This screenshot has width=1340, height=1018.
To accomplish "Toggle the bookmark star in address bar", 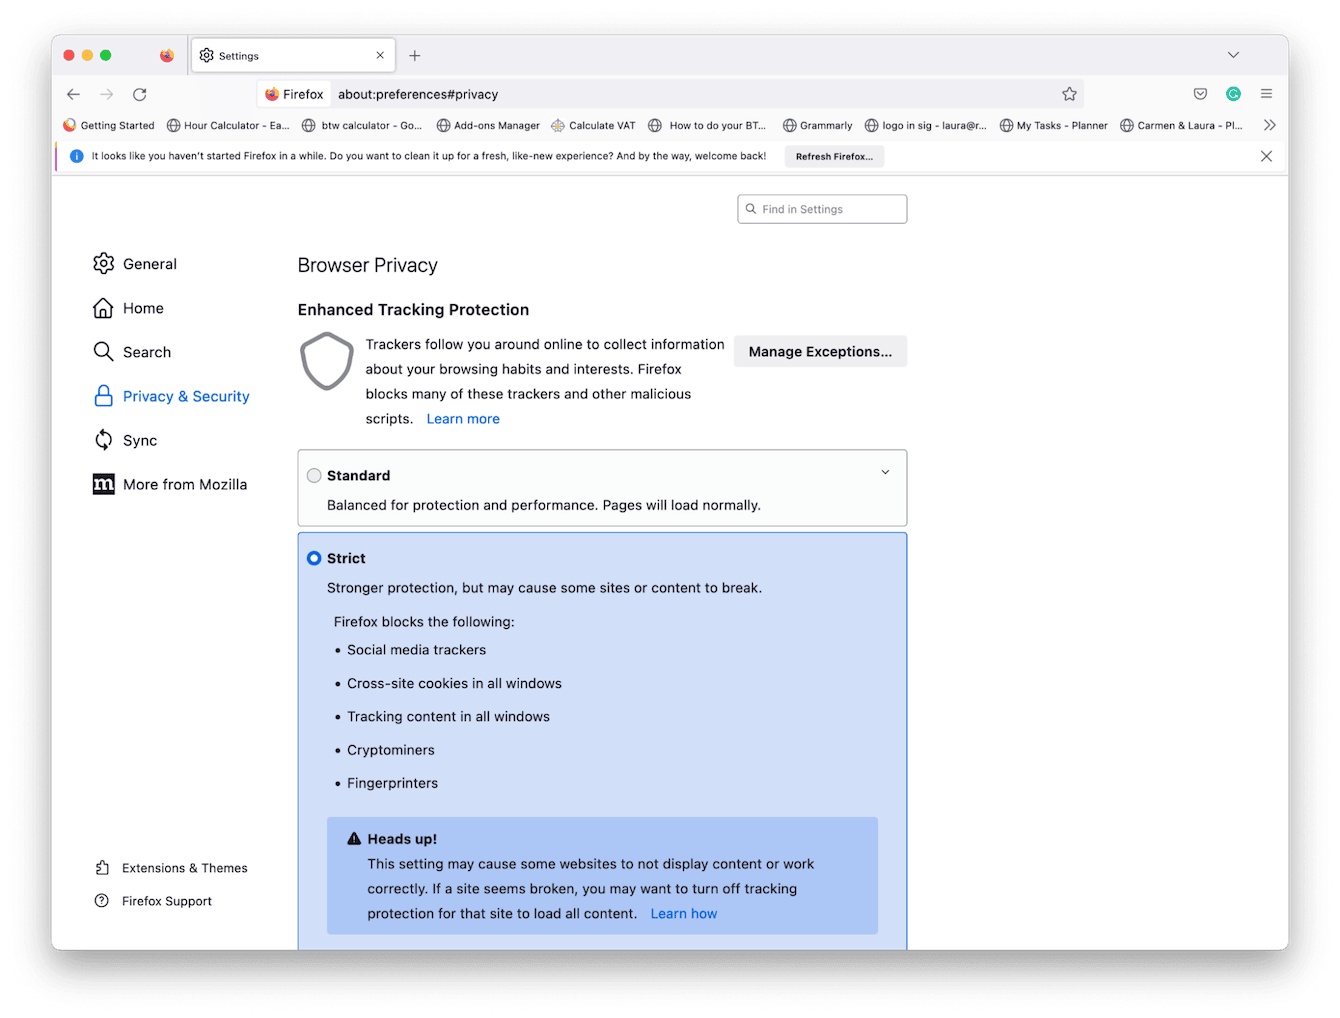I will pos(1069,93).
